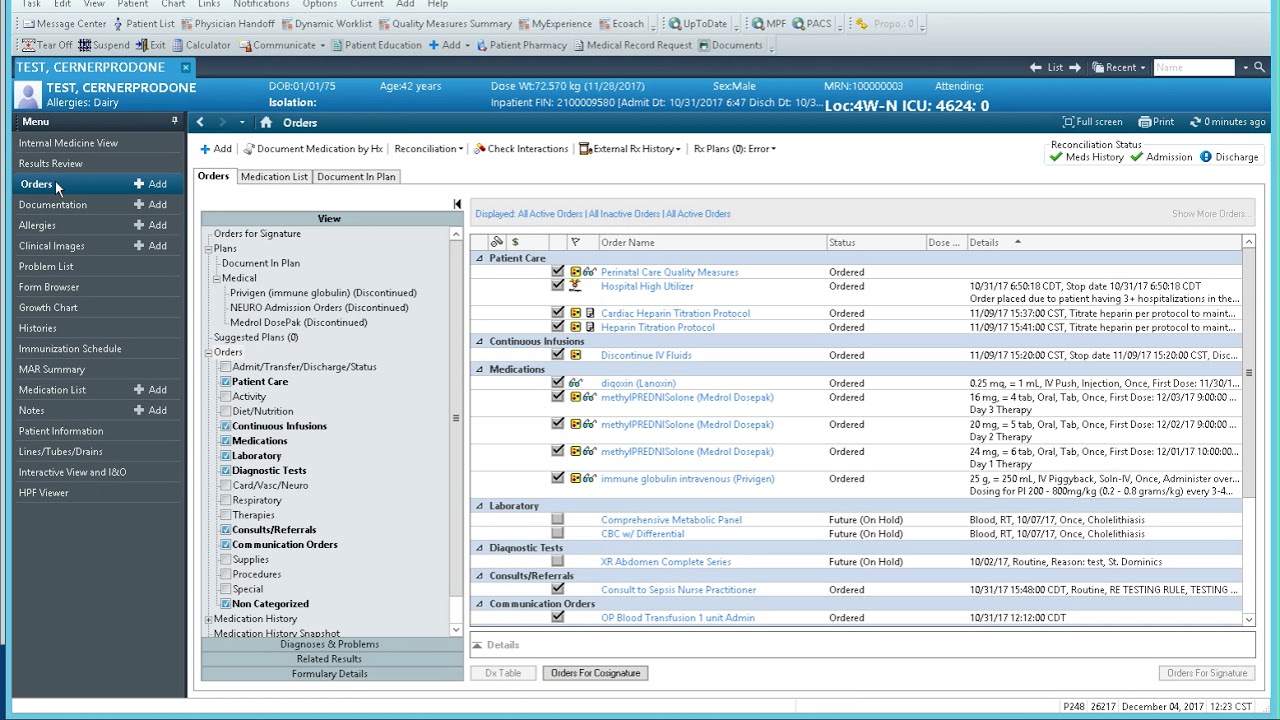Switch to Full screen view
This screenshot has width=1280, height=720.
coord(1092,122)
